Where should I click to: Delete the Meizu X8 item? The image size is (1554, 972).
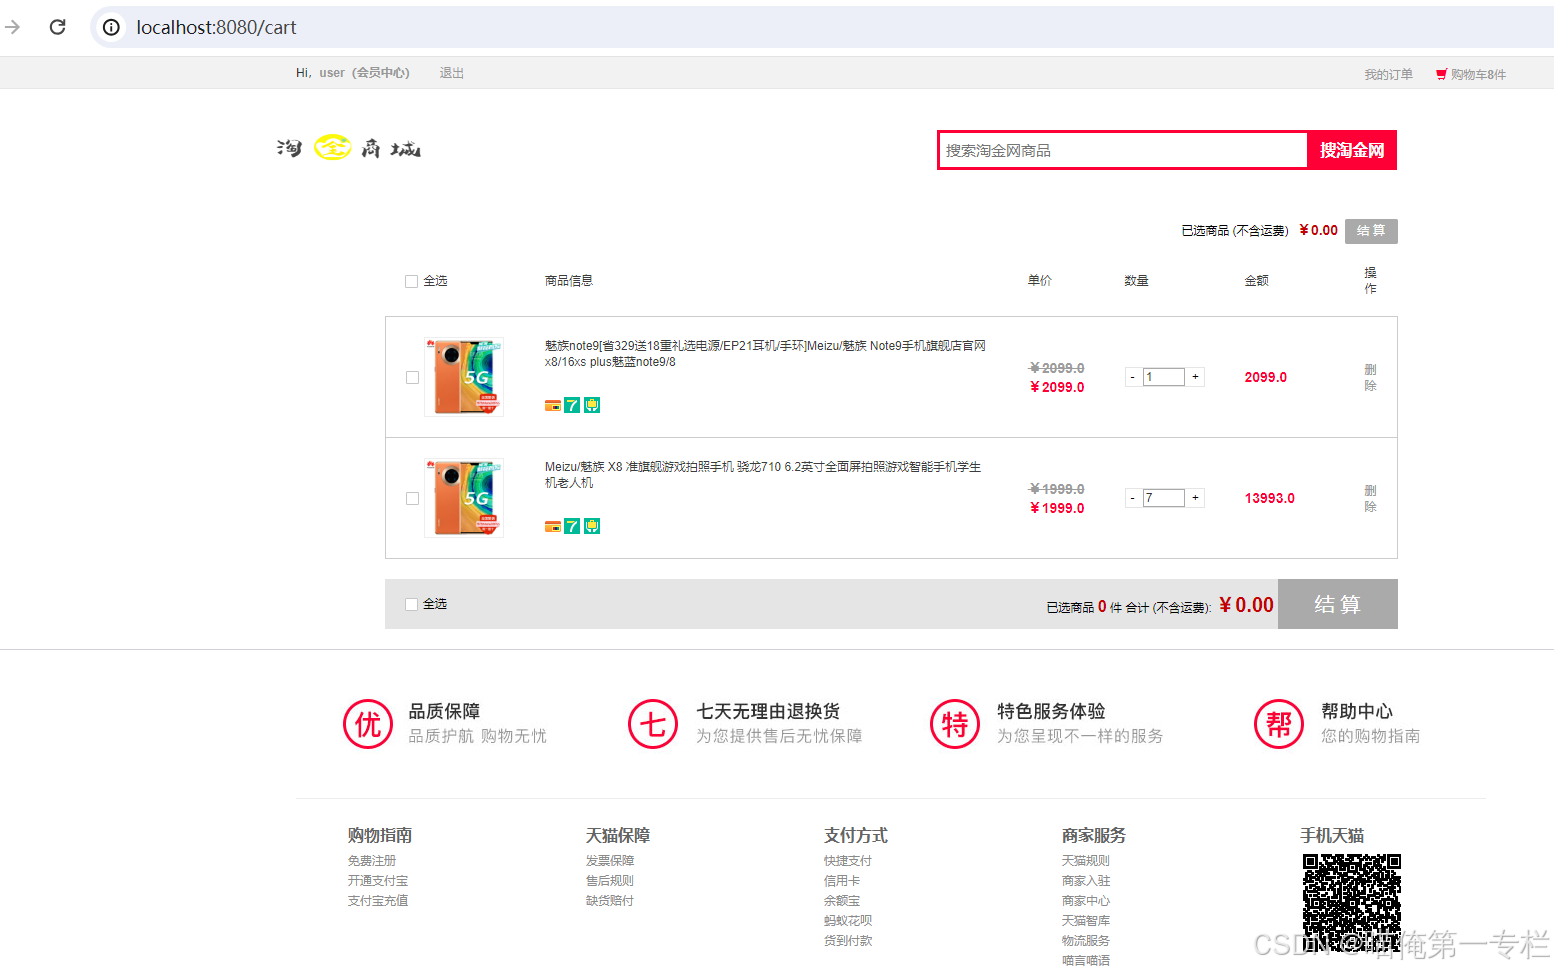pos(1370,498)
